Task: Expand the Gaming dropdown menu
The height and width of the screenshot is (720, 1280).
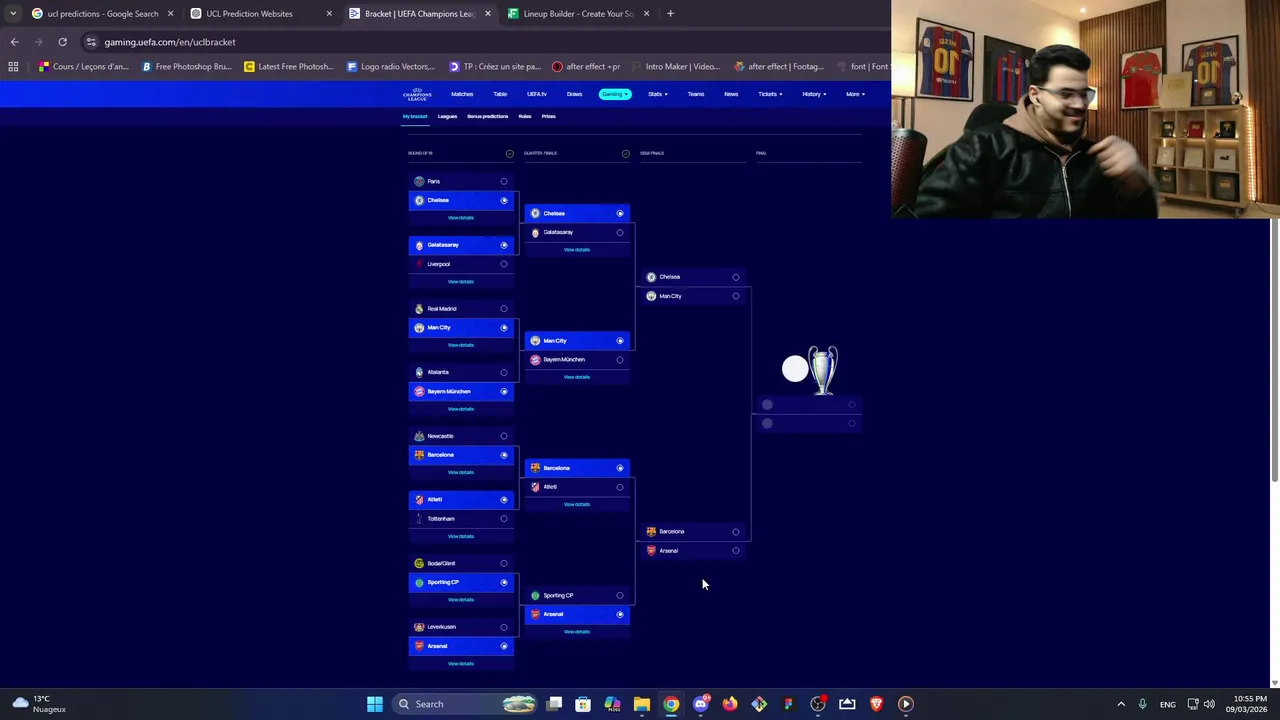Action: 615,94
